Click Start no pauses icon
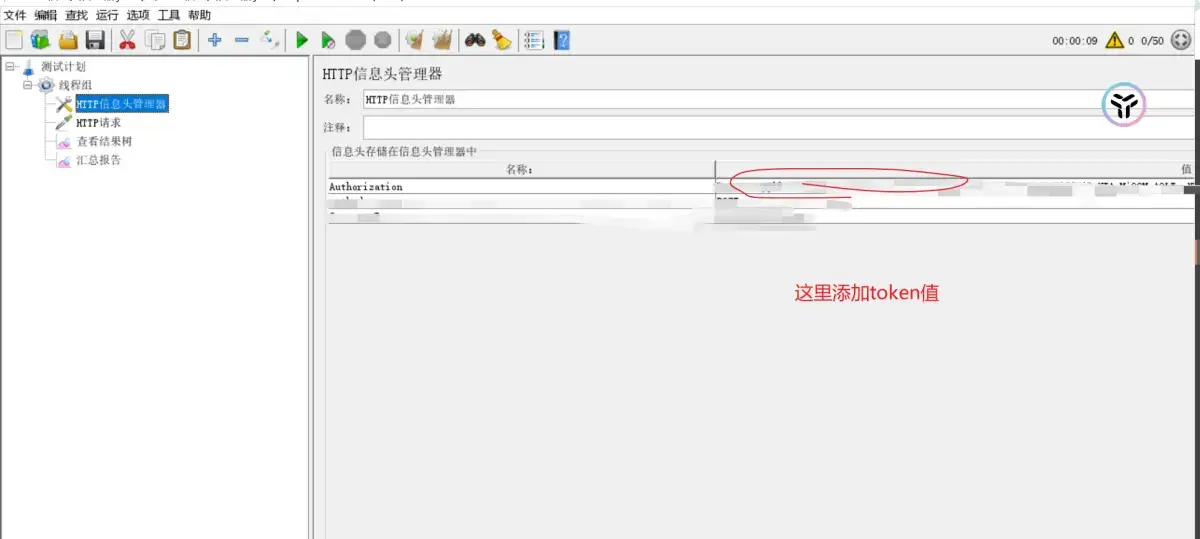This screenshot has height=539, width=1200. pos(328,40)
